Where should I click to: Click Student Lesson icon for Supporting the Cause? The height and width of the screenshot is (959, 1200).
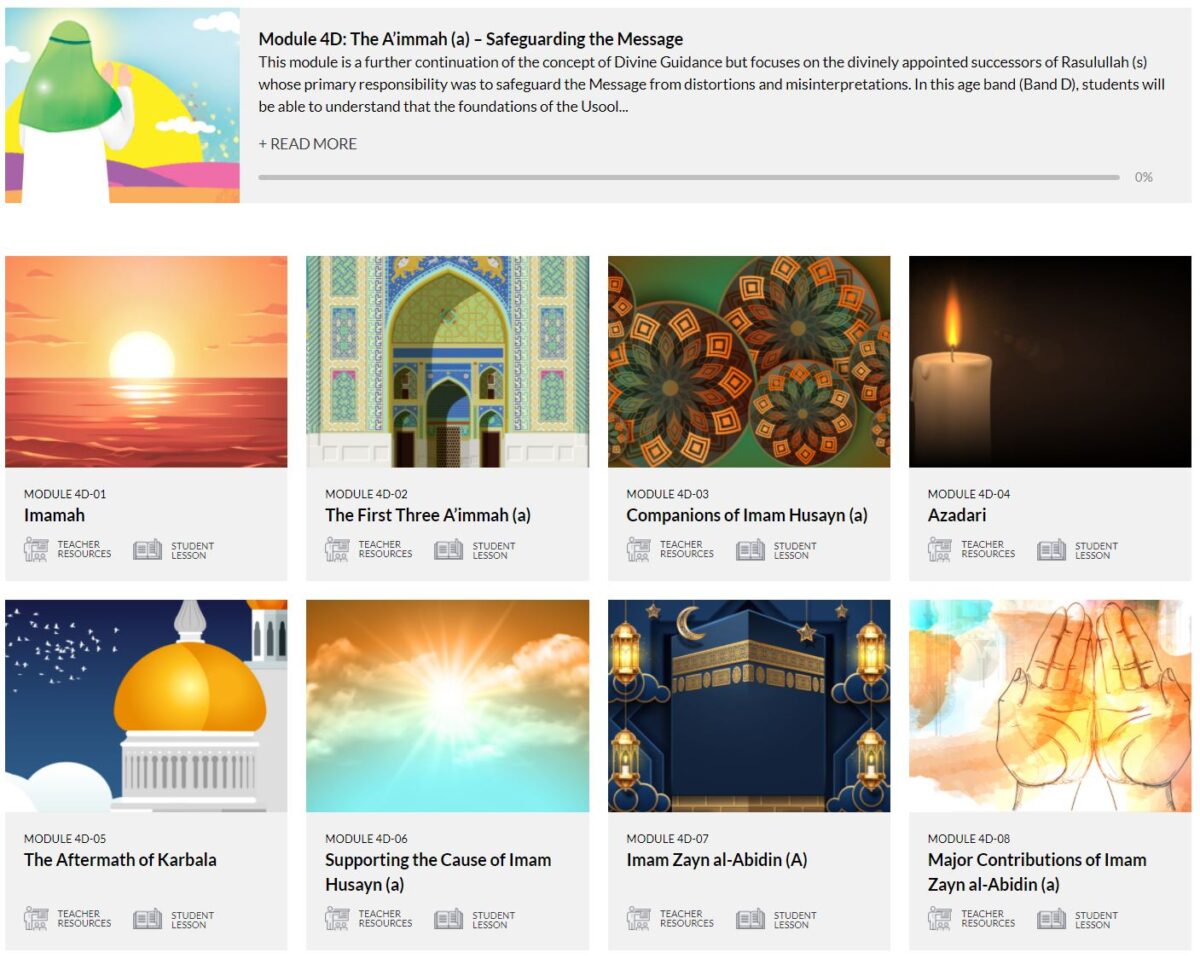(x=448, y=919)
